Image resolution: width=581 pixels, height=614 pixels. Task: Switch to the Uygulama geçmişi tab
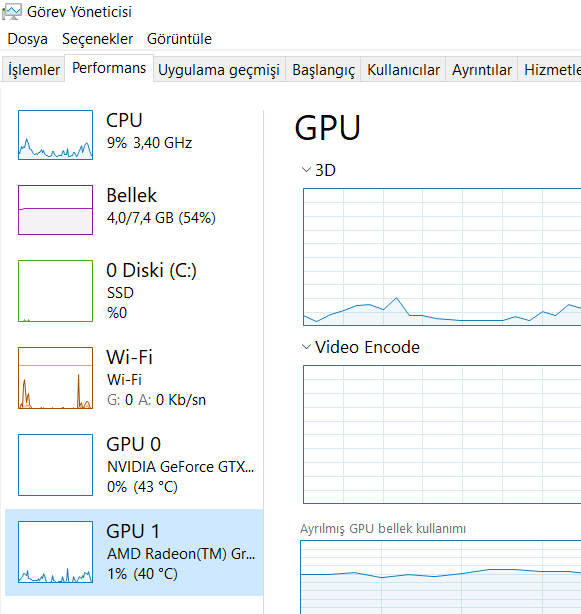[x=219, y=70]
